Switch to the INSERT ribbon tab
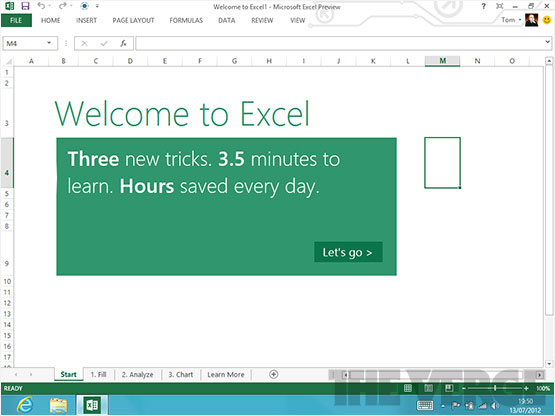Viewport: 555px width, 416px height. coord(86,21)
